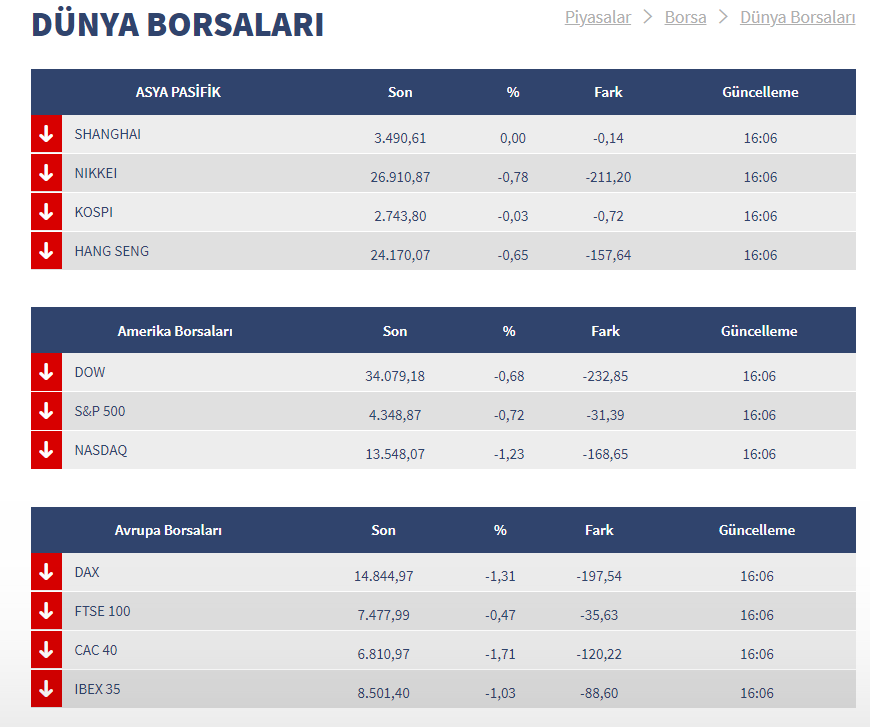Click the Amerika Borsaları table header
Screen dimensions: 870x727
(x=175, y=331)
